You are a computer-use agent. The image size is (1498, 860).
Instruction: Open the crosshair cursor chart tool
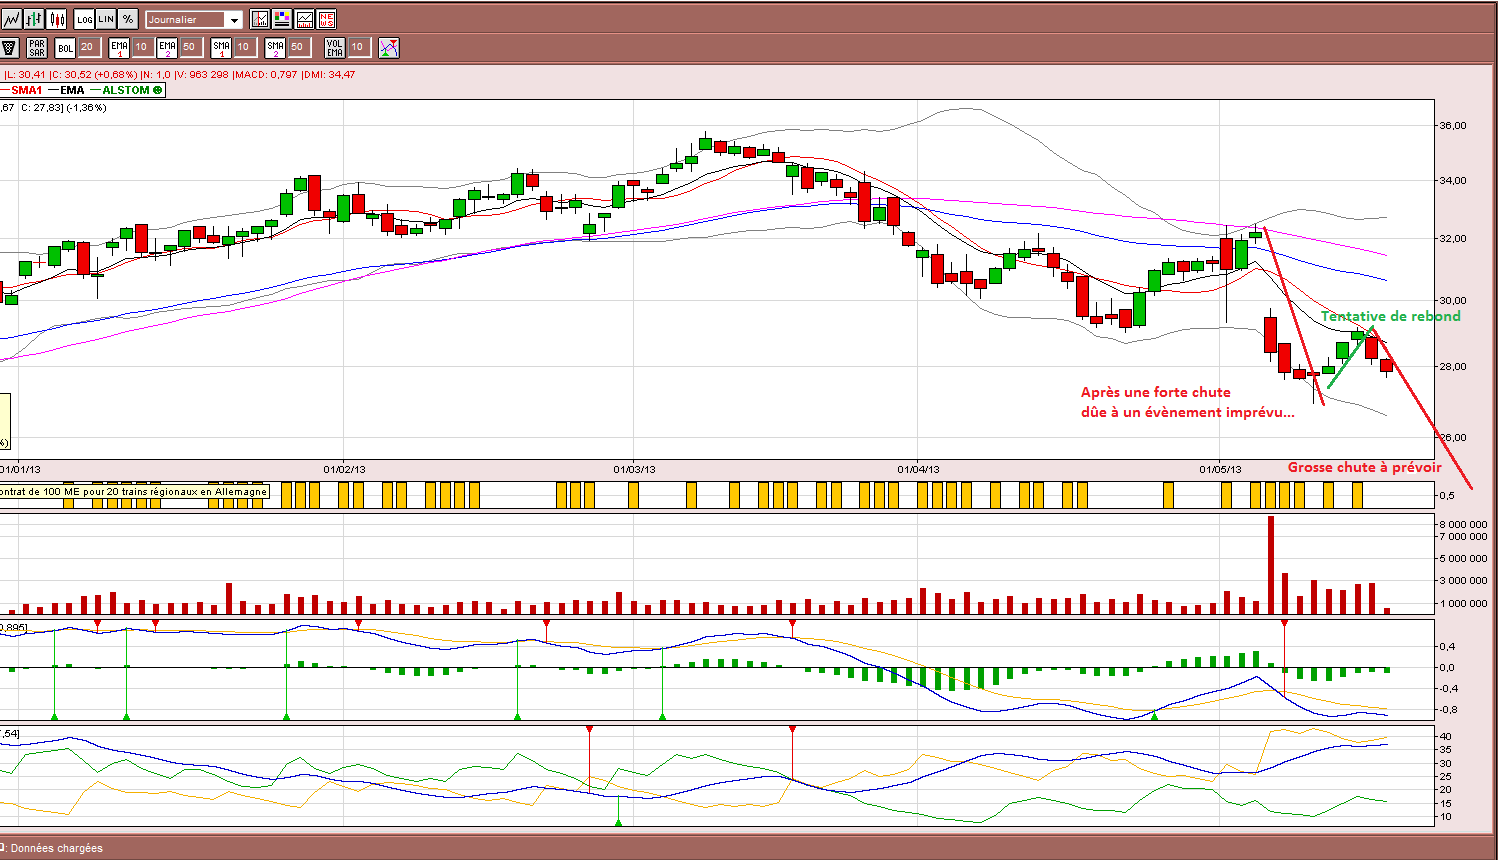[260, 19]
